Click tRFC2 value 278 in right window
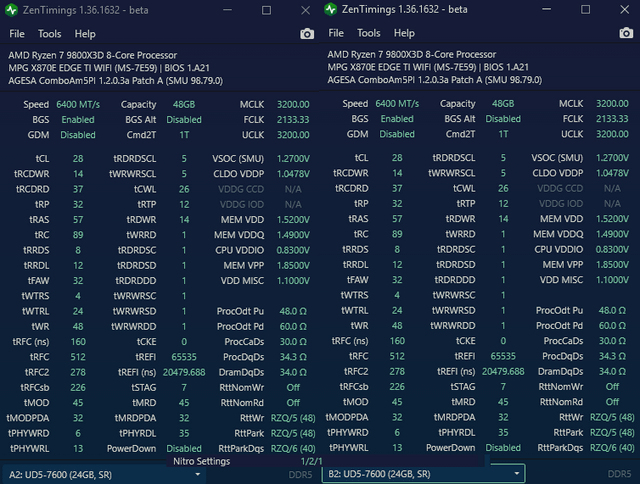The height and width of the screenshot is (484, 640). tap(397, 371)
